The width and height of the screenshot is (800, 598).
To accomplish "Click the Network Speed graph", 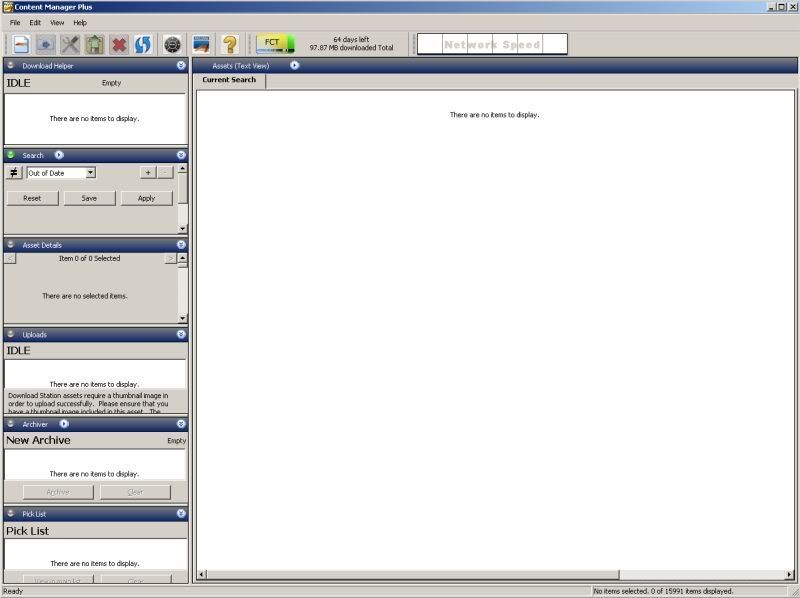I will [492, 44].
